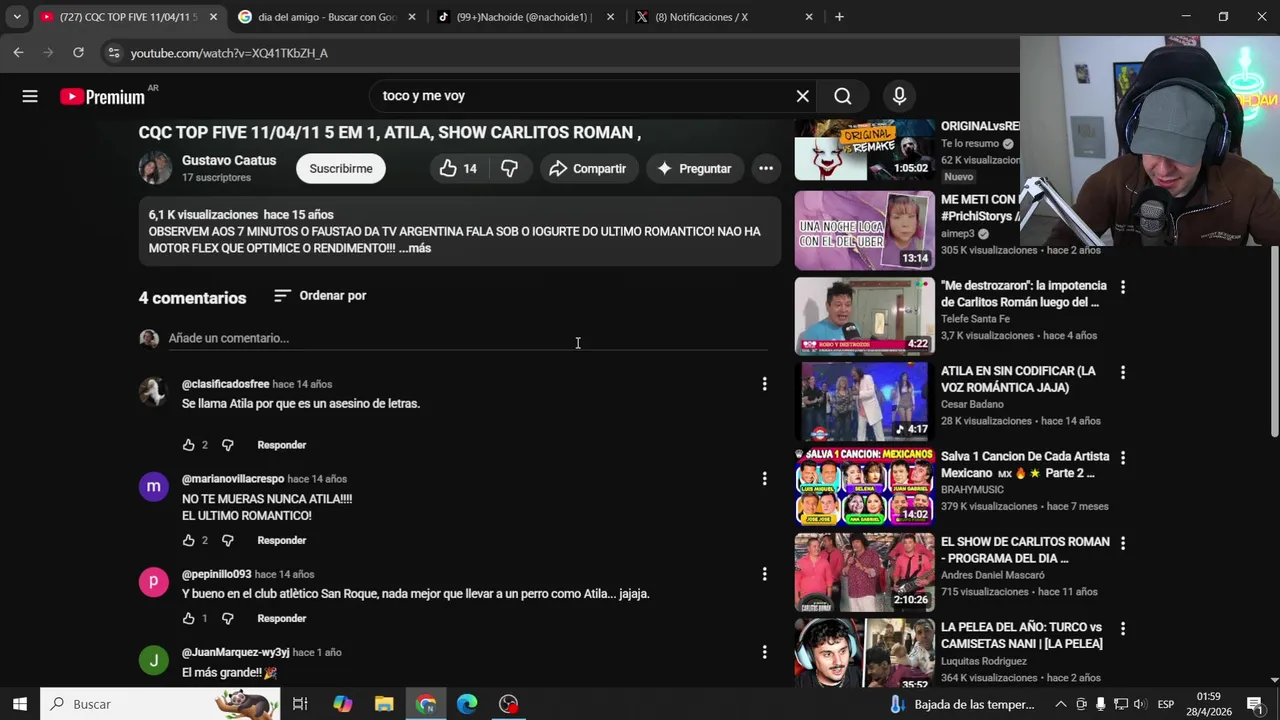Like the video with 14 likes
The image size is (1280, 720).
[458, 169]
